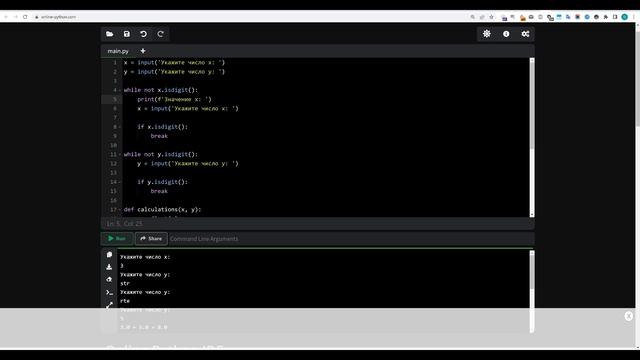Viewport: 640px width, 360px height.
Task: Click 'while not y.isdigit():' on line 11
Action: [161, 154]
